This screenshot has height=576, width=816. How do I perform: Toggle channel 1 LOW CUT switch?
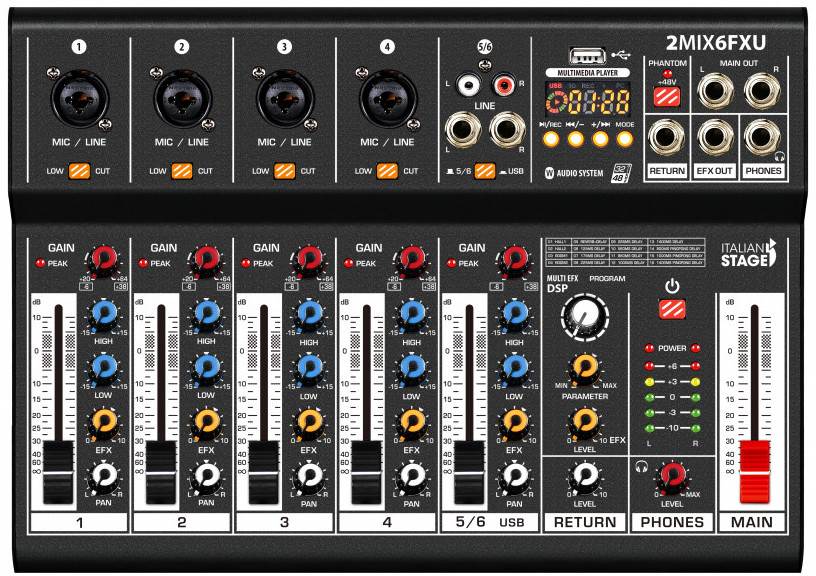point(78,171)
